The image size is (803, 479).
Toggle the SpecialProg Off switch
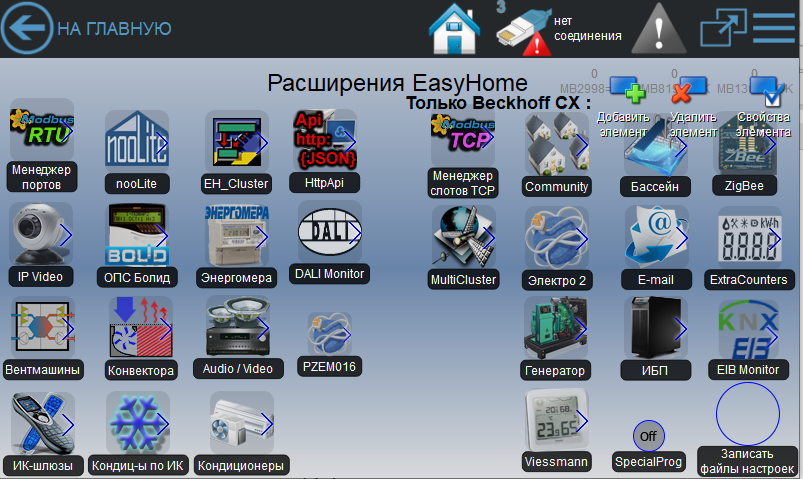click(648, 436)
